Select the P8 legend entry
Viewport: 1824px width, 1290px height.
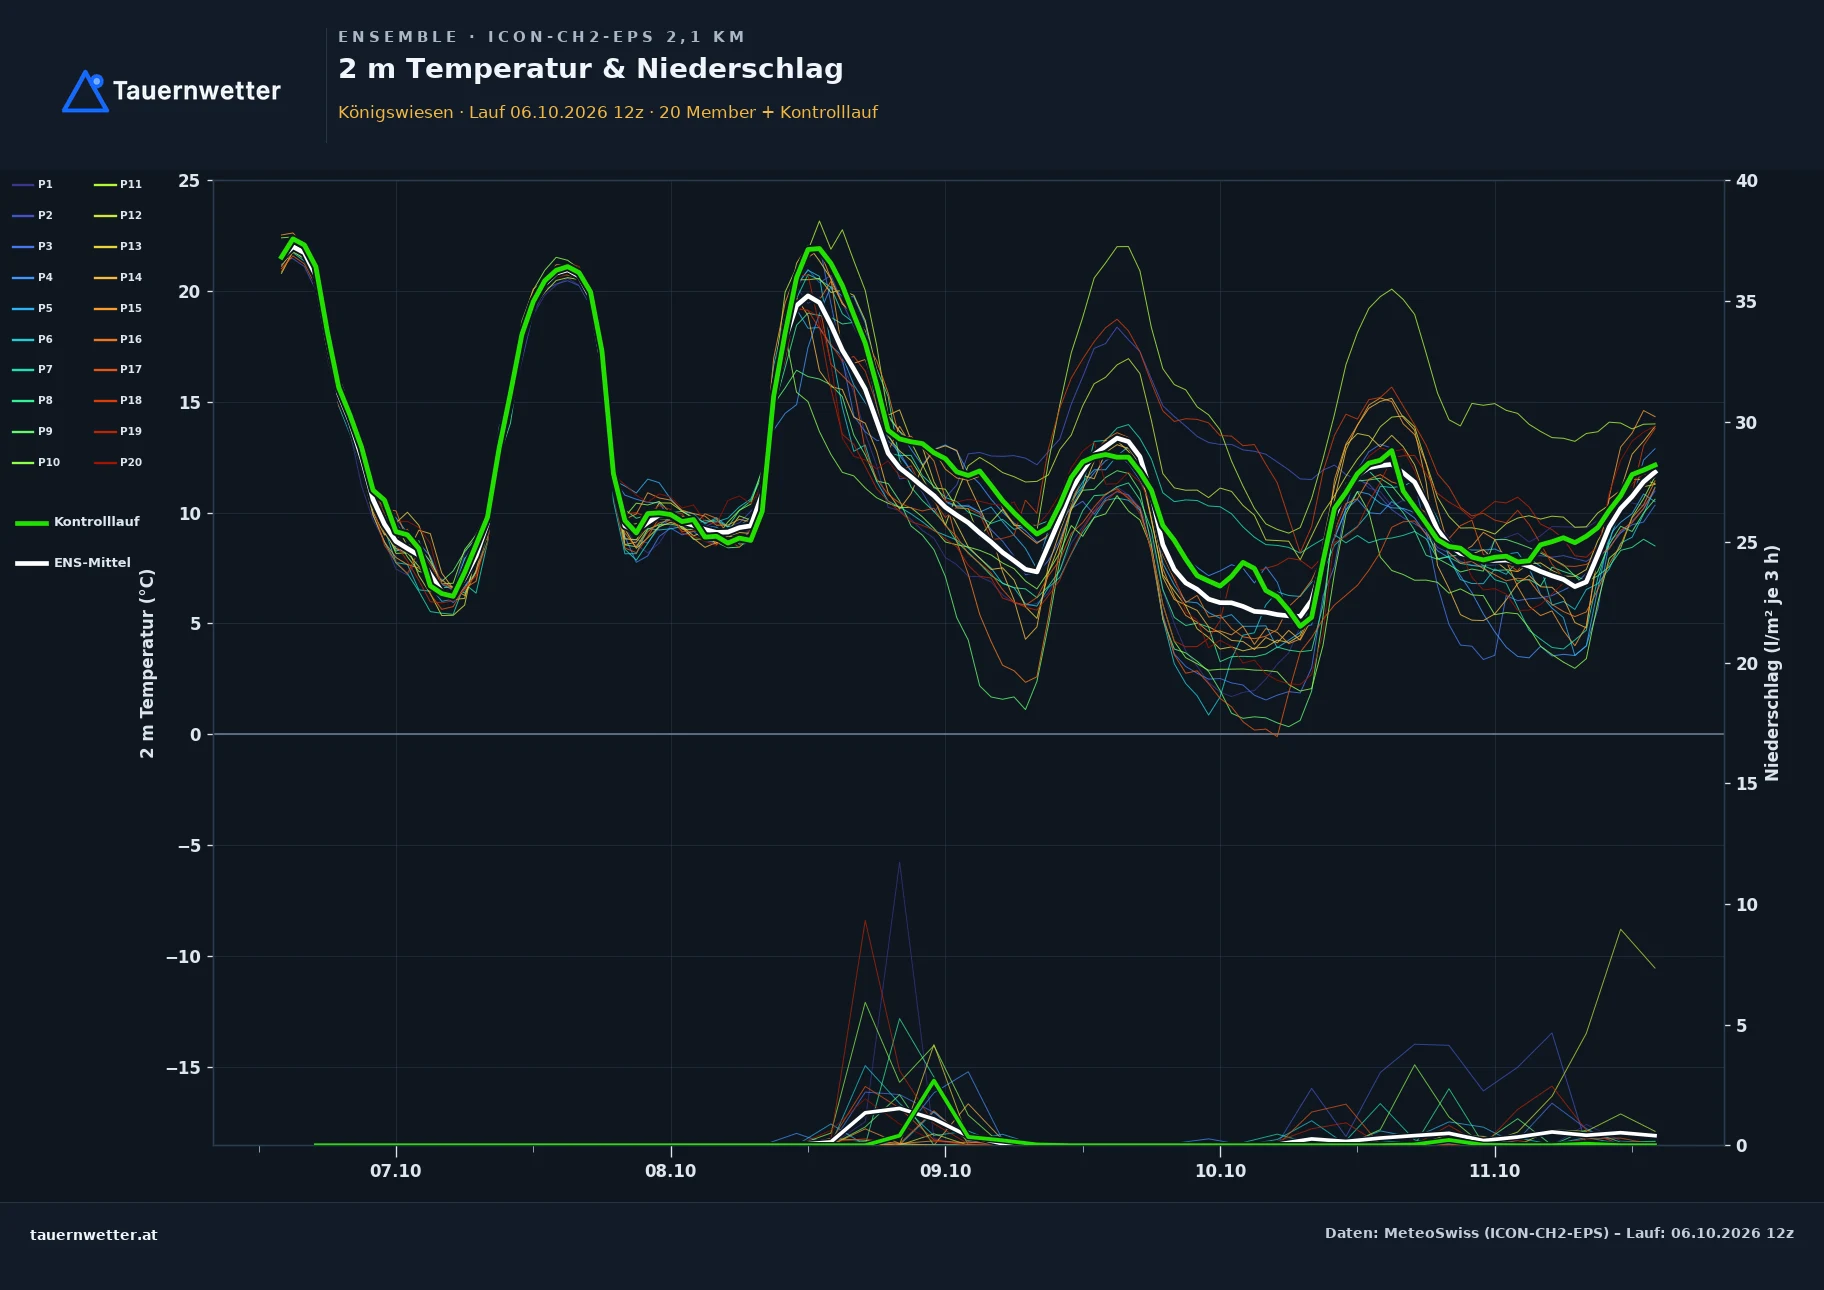(x=32, y=400)
